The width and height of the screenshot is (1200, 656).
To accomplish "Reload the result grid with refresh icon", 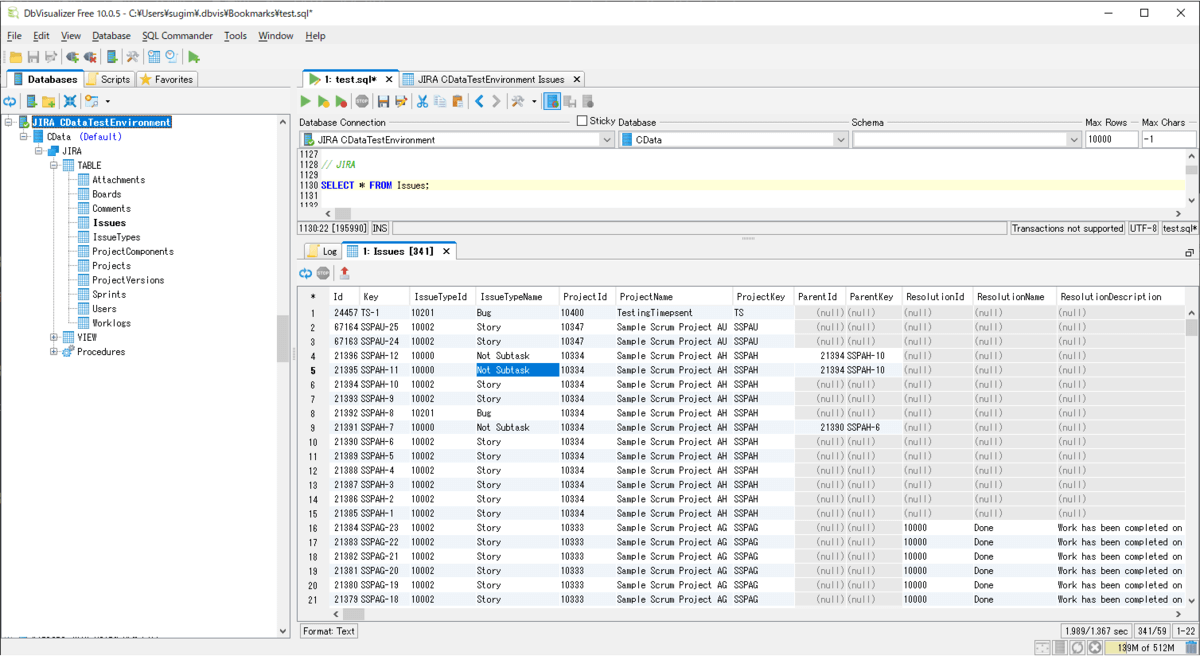I will (x=306, y=273).
